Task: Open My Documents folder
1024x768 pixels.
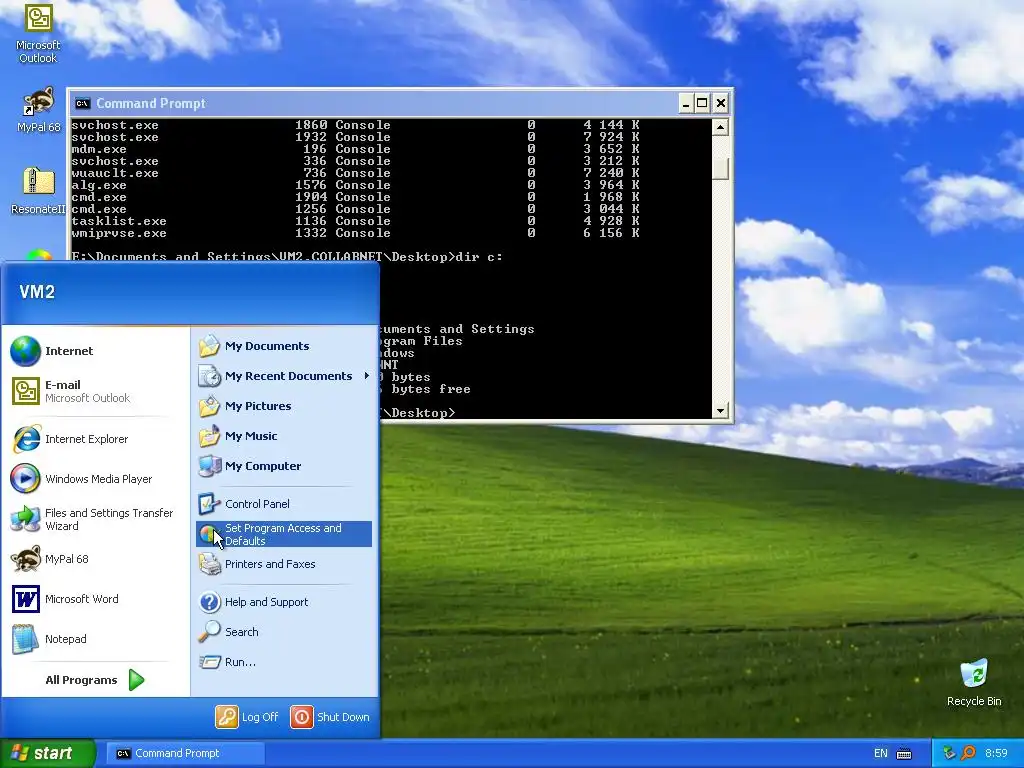Action: pos(284,346)
